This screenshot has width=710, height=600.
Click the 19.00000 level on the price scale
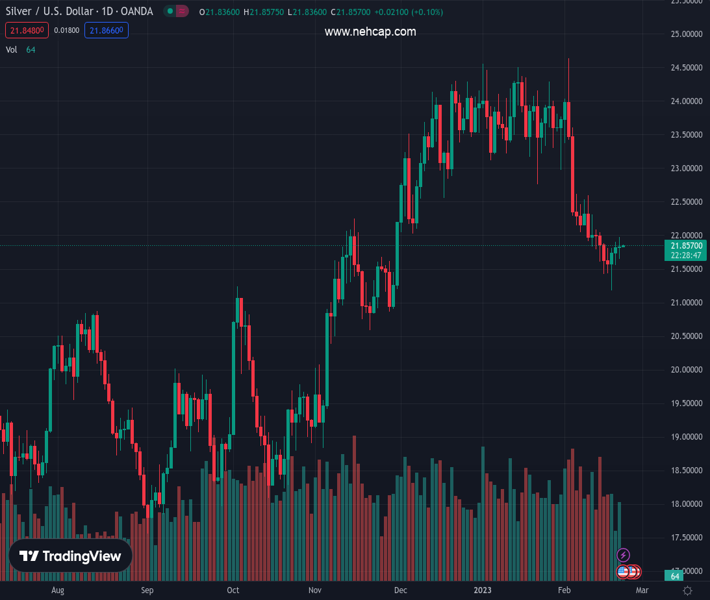pos(685,437)
